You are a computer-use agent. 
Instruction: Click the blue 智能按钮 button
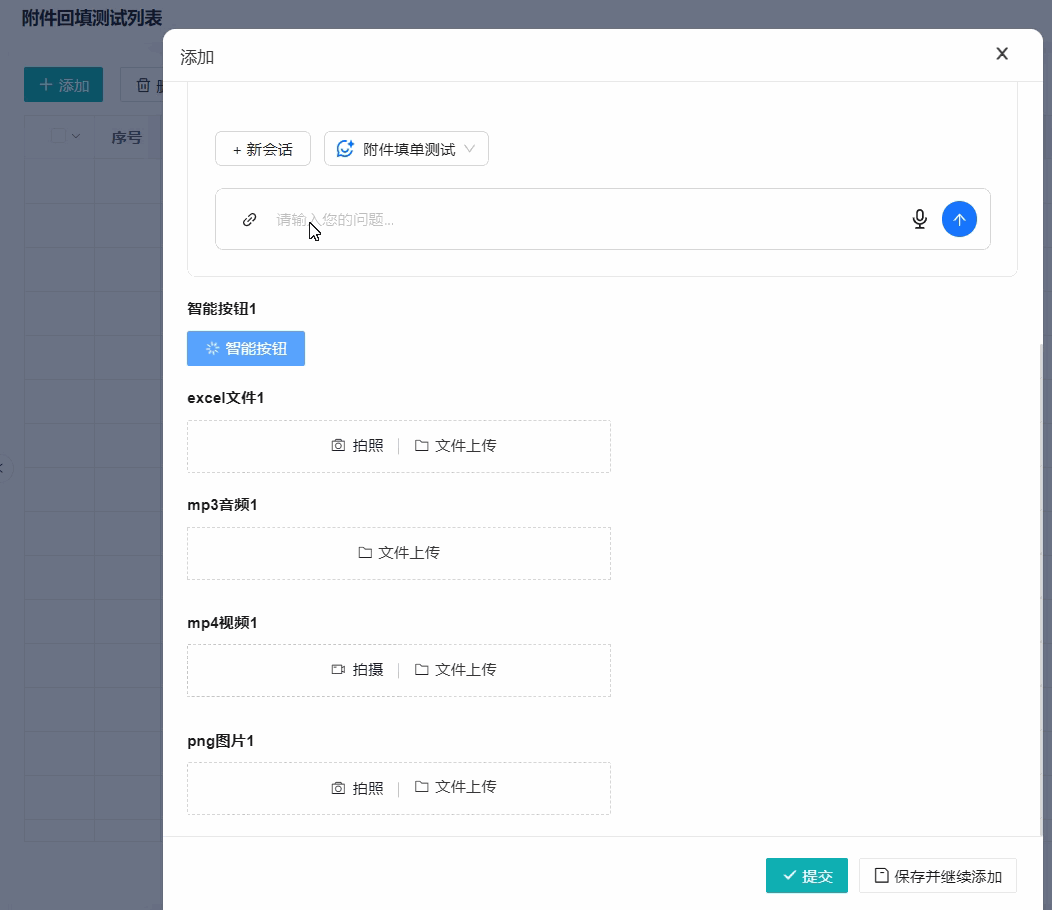[246, 349]
